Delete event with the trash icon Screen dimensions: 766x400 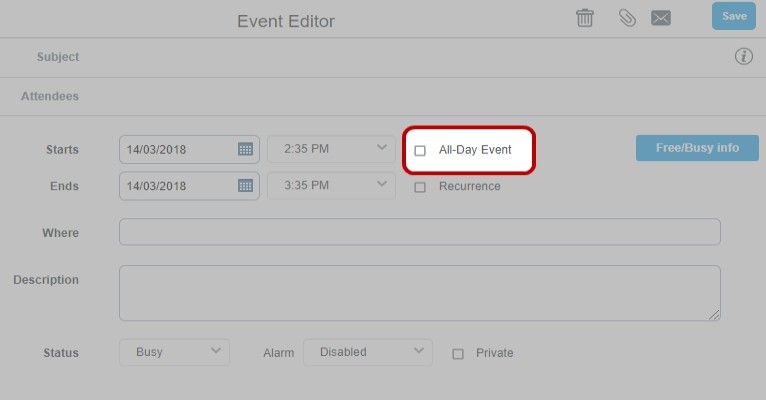click(x=584, y=18)
